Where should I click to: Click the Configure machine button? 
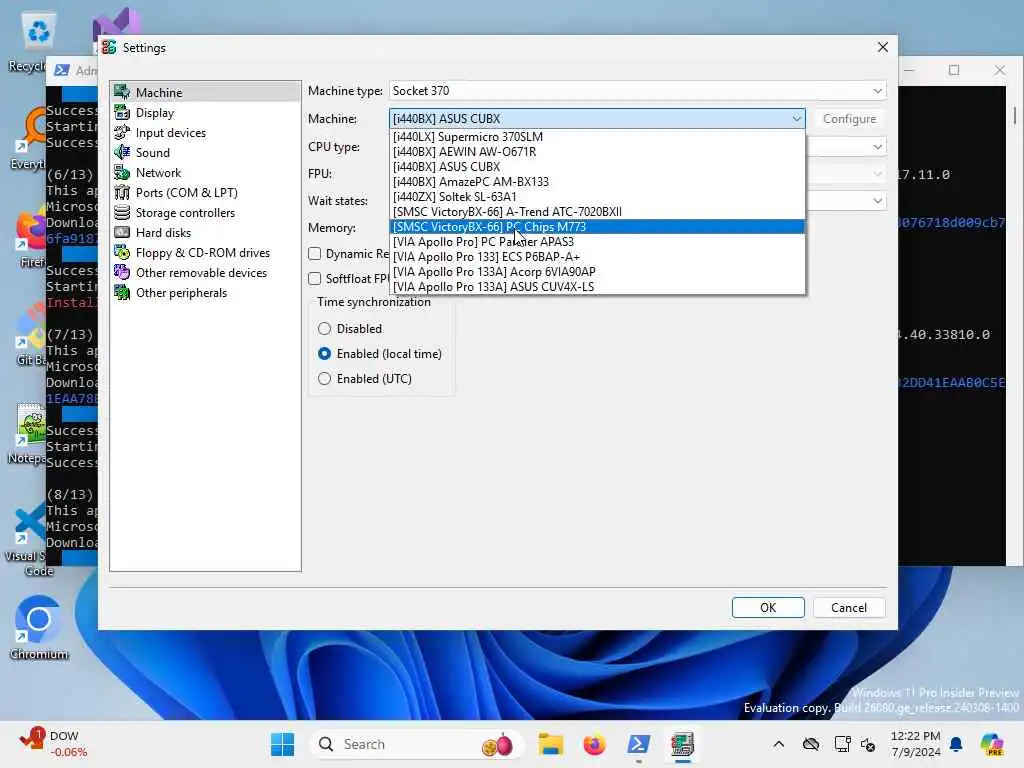tap(849, 119)
